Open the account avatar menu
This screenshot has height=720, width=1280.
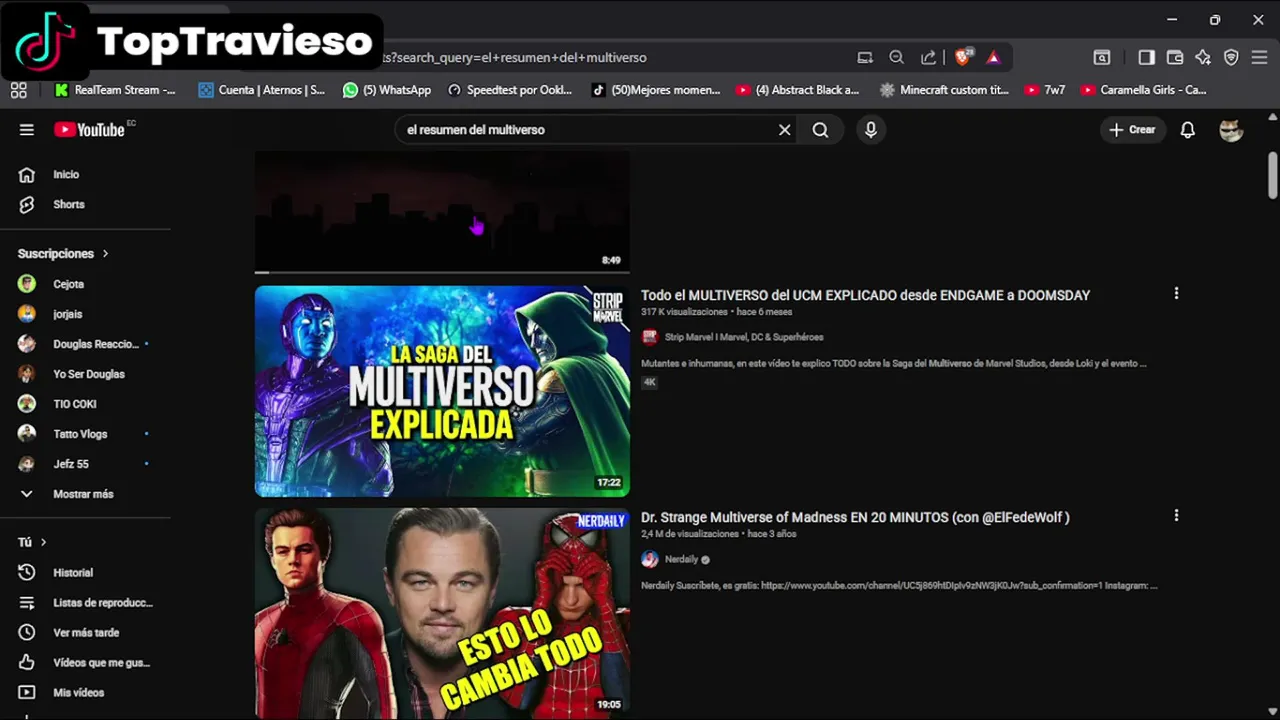coord(1231,130)
